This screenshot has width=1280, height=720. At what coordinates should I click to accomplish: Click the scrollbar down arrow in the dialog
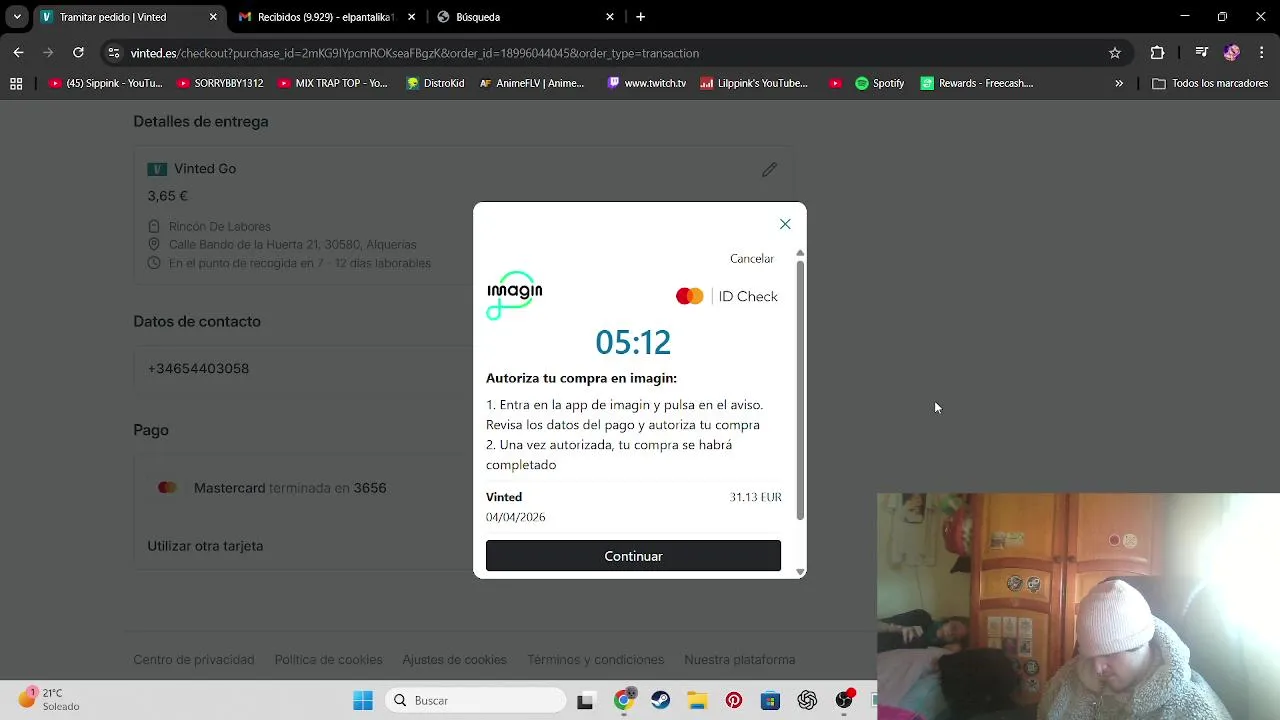[x=800, y=572]
